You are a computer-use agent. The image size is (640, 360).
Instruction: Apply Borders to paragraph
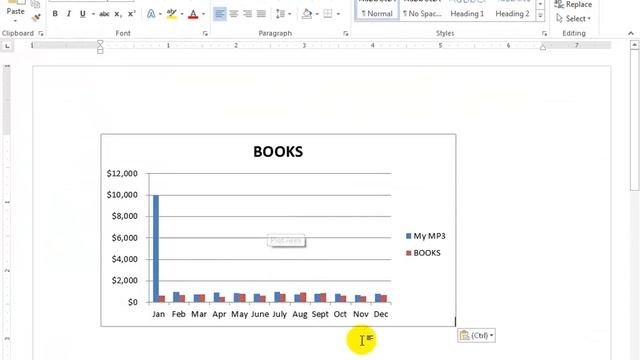click(328, 14)
